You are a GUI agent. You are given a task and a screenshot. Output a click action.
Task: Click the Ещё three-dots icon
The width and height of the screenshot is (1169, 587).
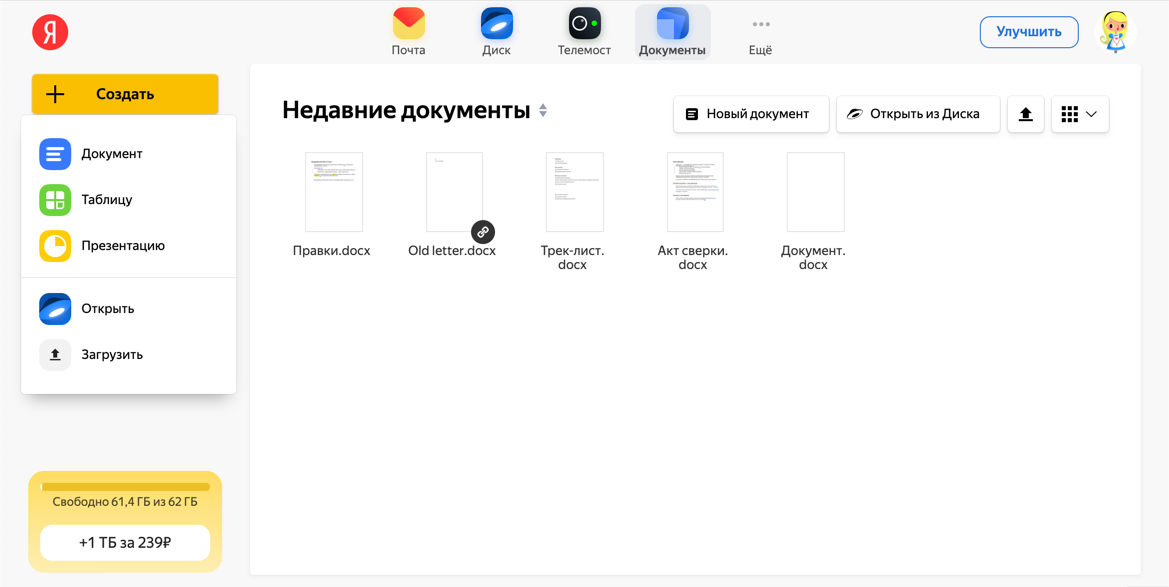760,24
